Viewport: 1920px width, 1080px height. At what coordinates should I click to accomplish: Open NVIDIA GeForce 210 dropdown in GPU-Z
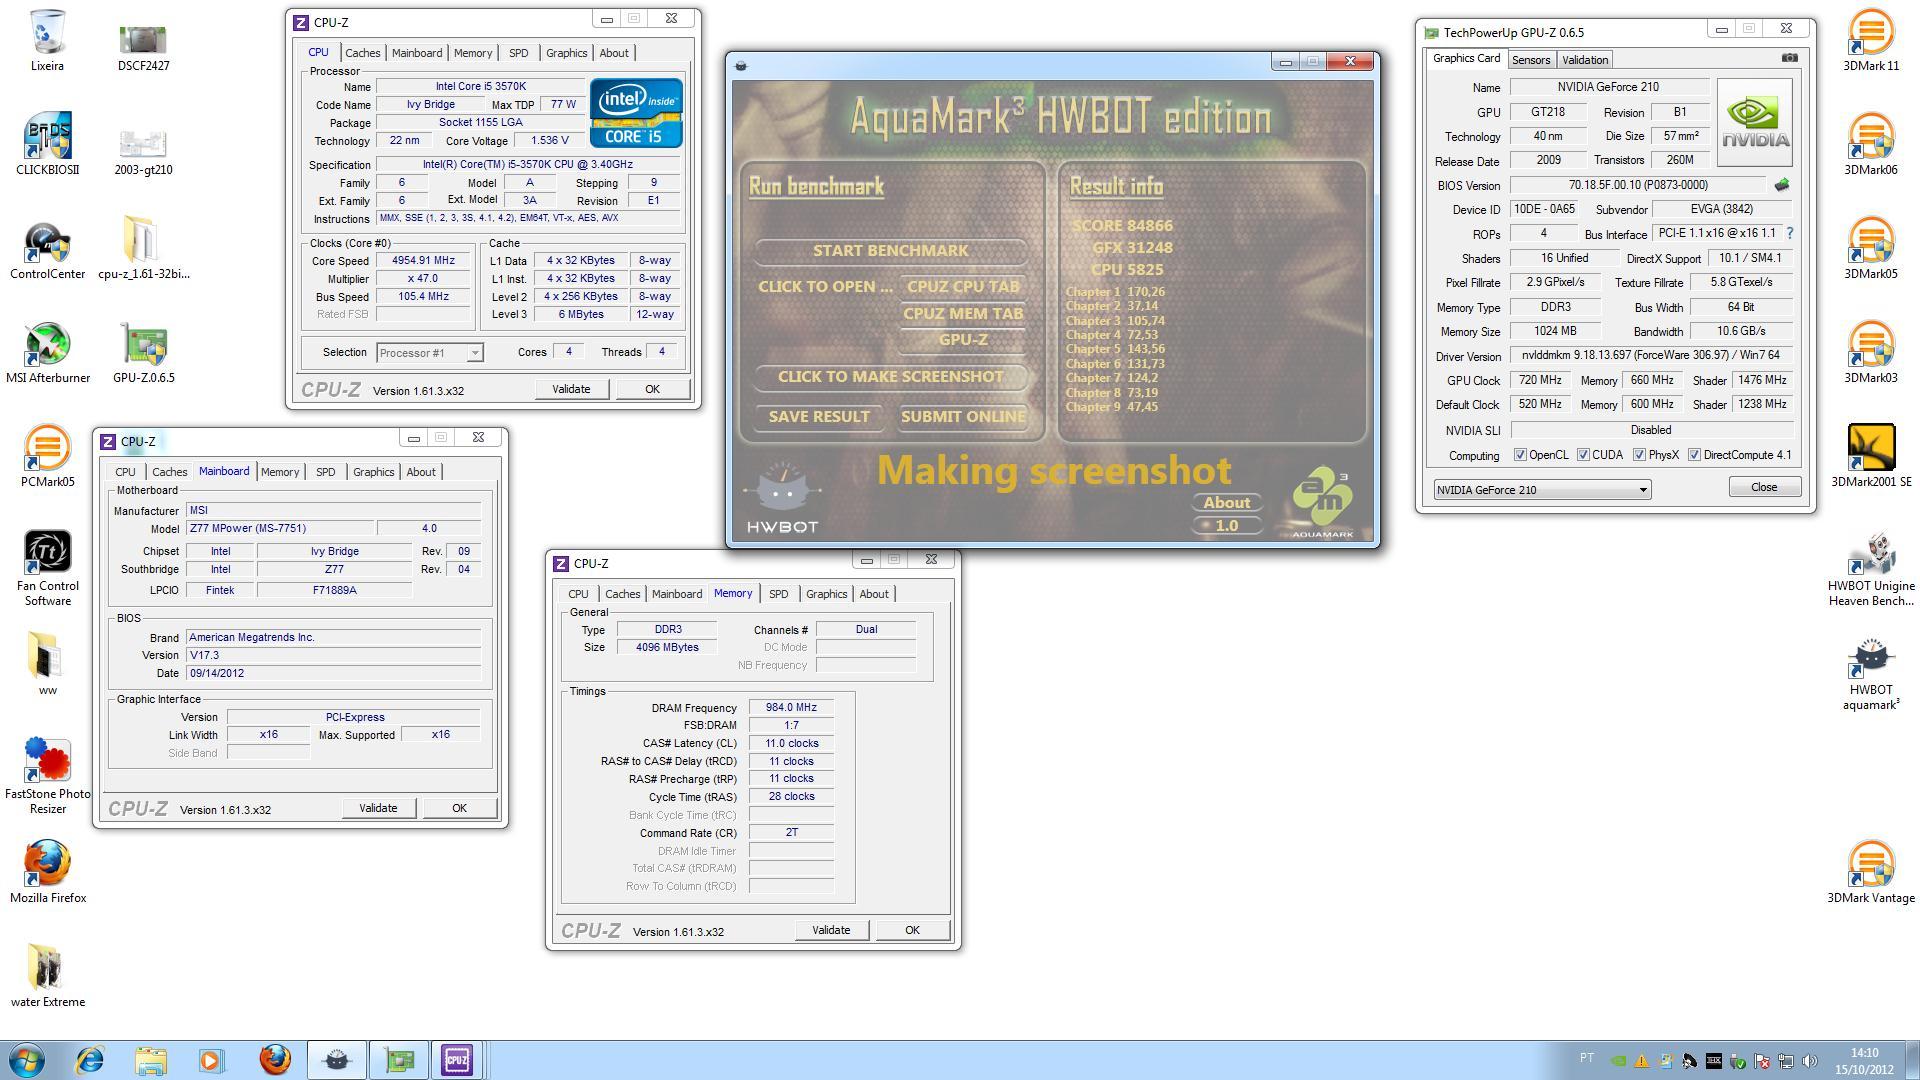click(x=1542, y=490)
